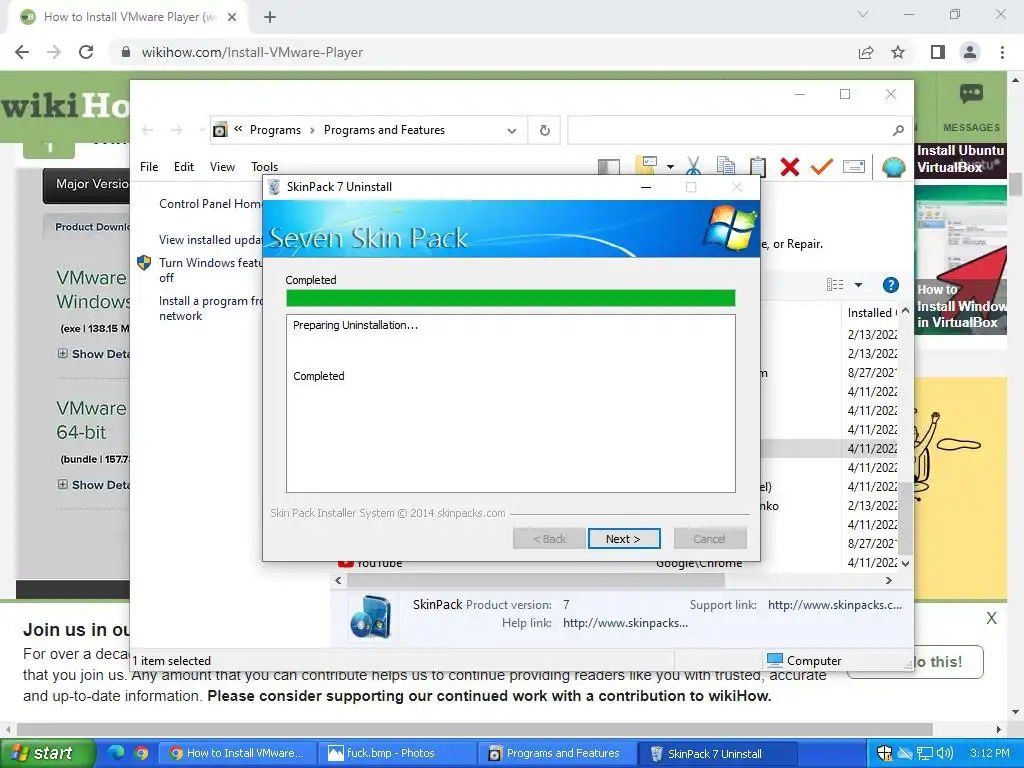This screenshot has width=1024, height=768.
Task: Open the view options dropdown arrow
Action: pos(858,285)
